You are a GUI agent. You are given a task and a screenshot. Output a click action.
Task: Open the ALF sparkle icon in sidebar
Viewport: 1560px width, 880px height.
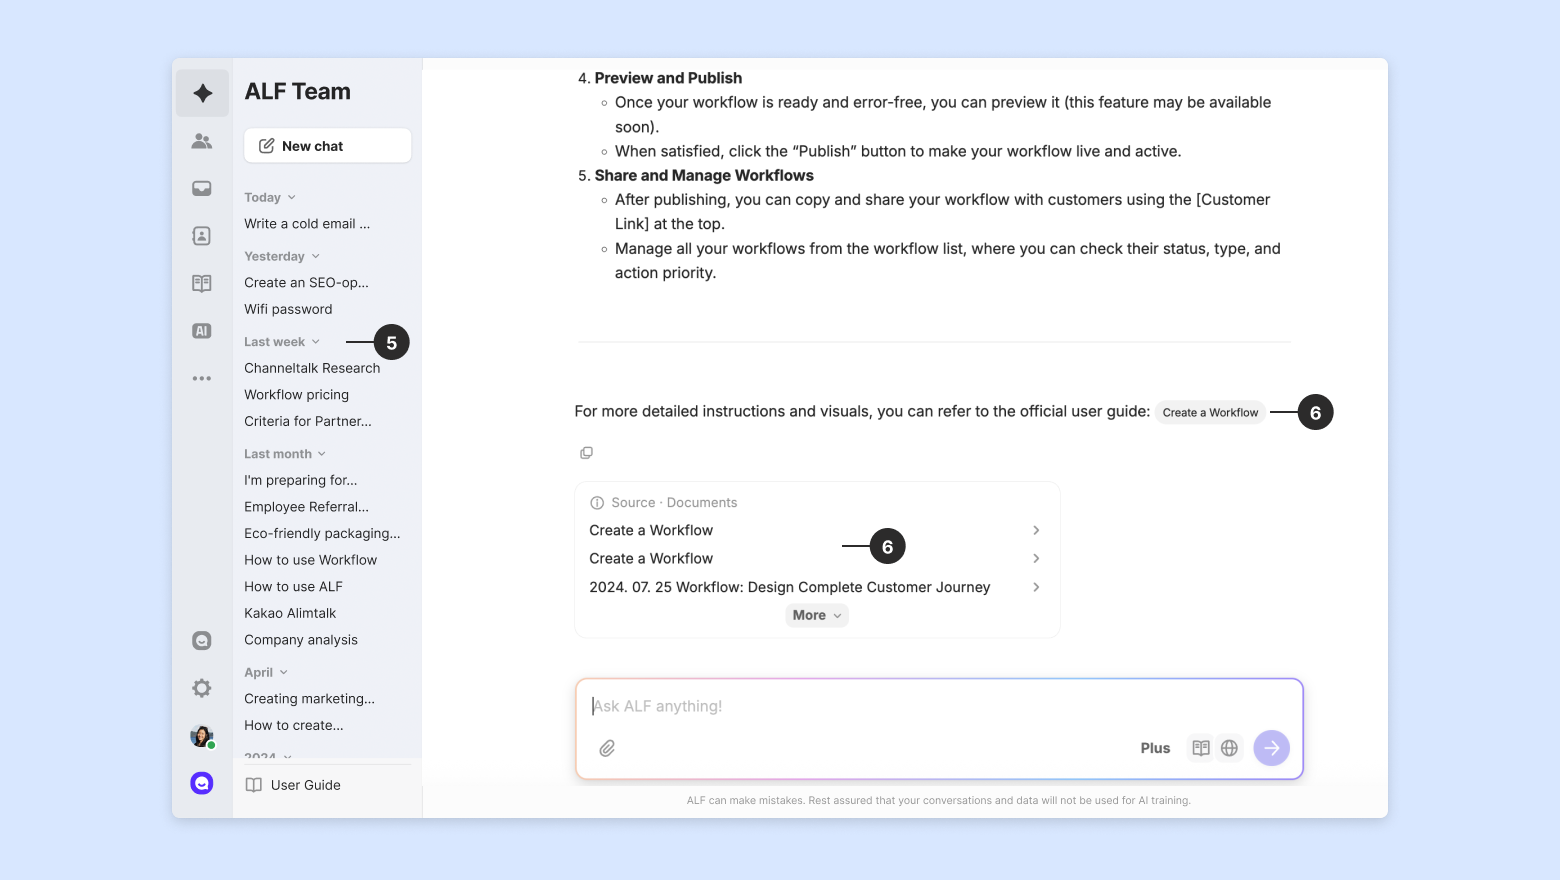(x=202, y=93)
